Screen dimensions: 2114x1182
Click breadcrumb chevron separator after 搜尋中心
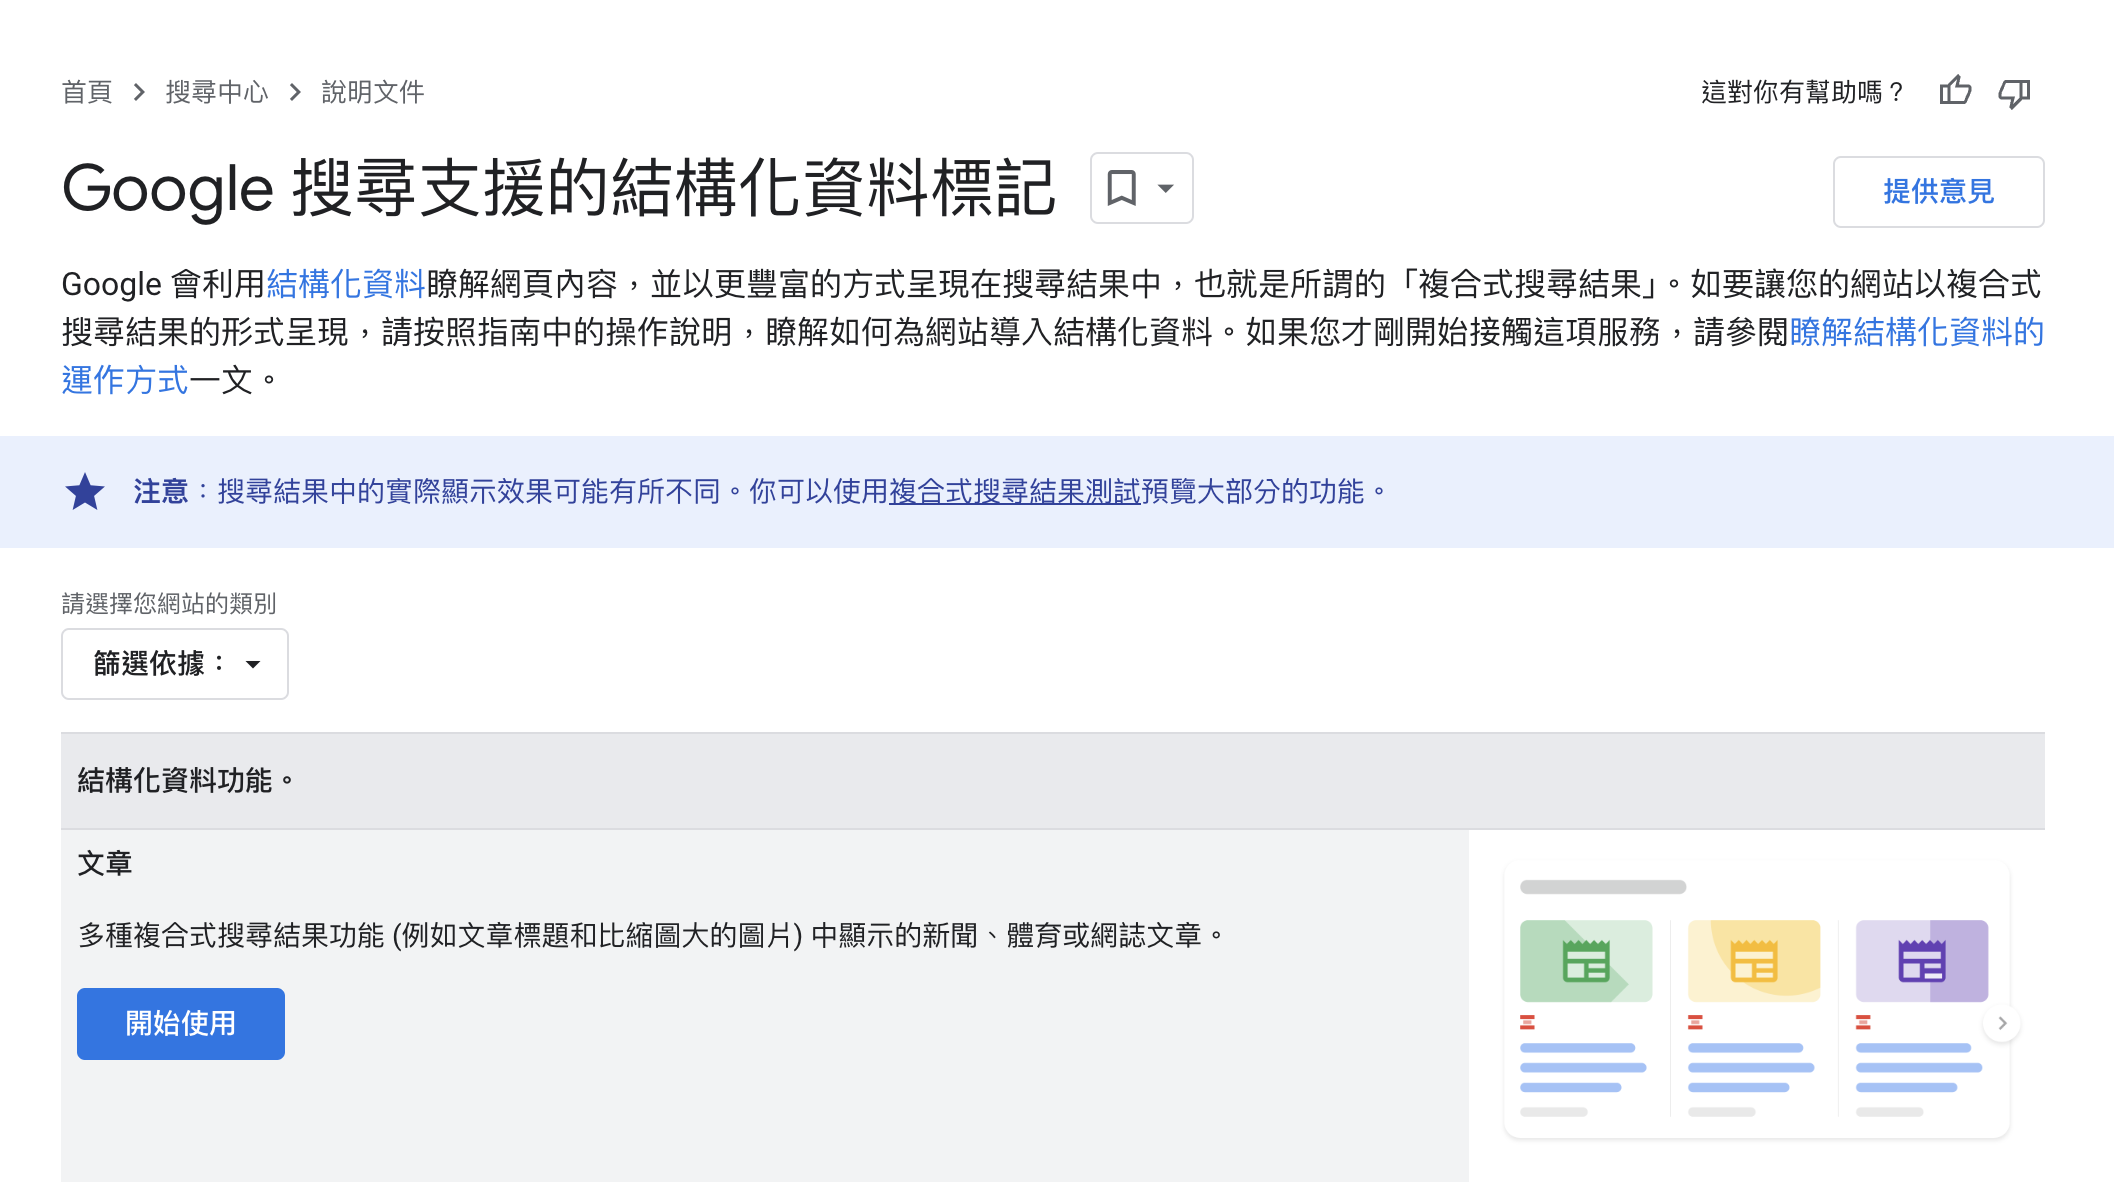pyautogui.click(x=295, y=92)
